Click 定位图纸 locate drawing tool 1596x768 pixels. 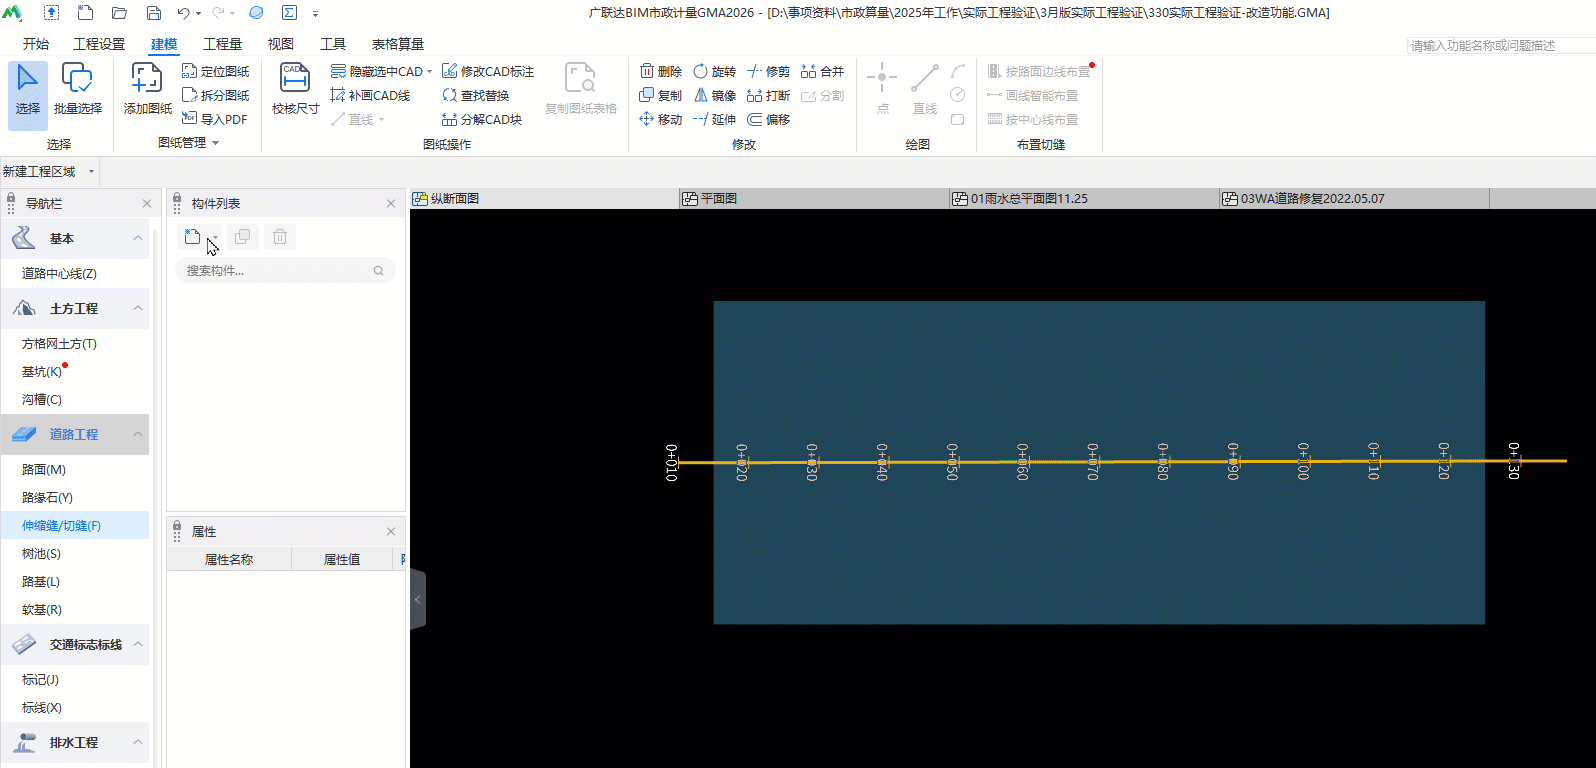(x=215, y=71)
